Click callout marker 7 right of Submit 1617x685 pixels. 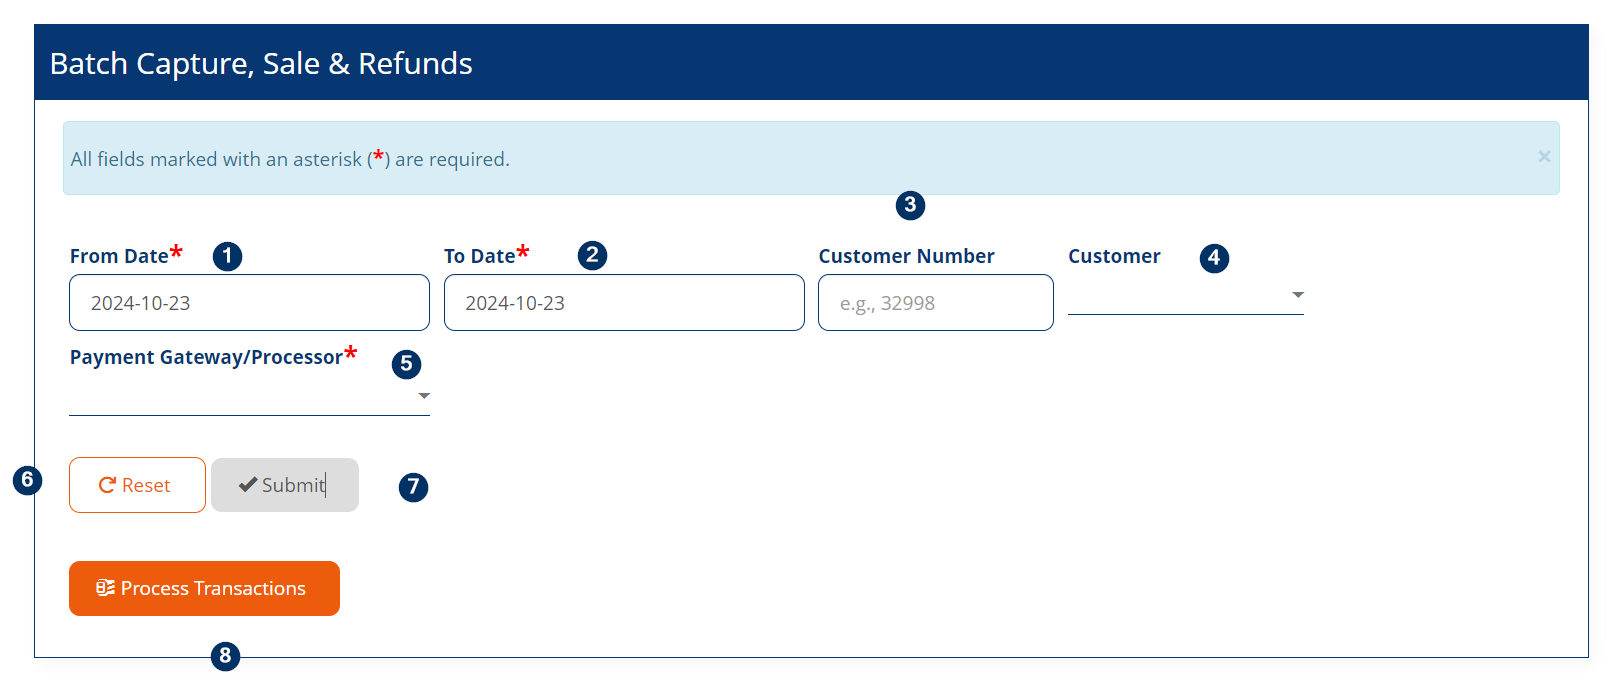point(413,487)
